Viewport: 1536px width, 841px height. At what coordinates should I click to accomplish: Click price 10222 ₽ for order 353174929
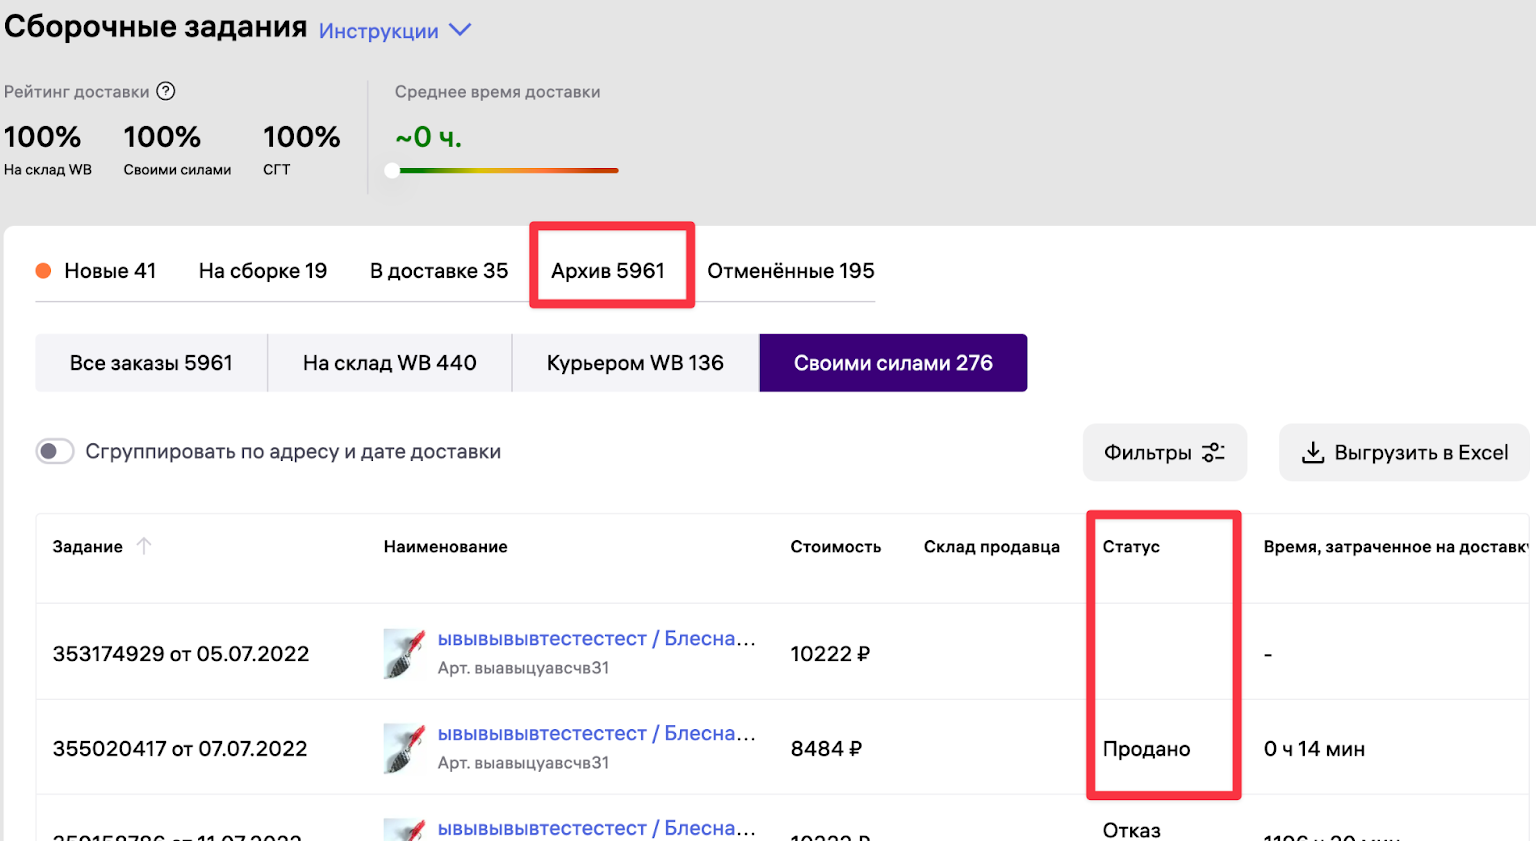click(x=830, y=654)
